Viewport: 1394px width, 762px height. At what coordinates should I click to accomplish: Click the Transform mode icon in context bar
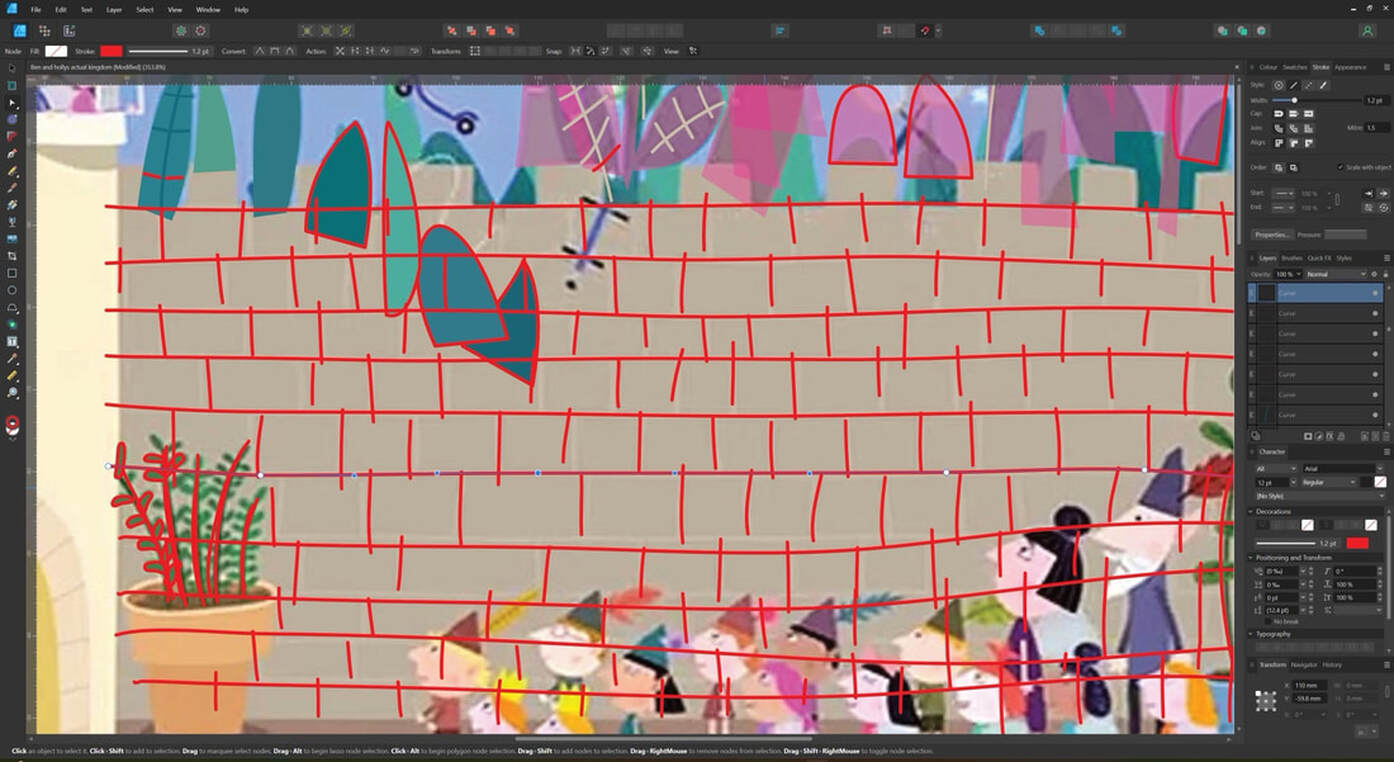(x=475, y=51)
